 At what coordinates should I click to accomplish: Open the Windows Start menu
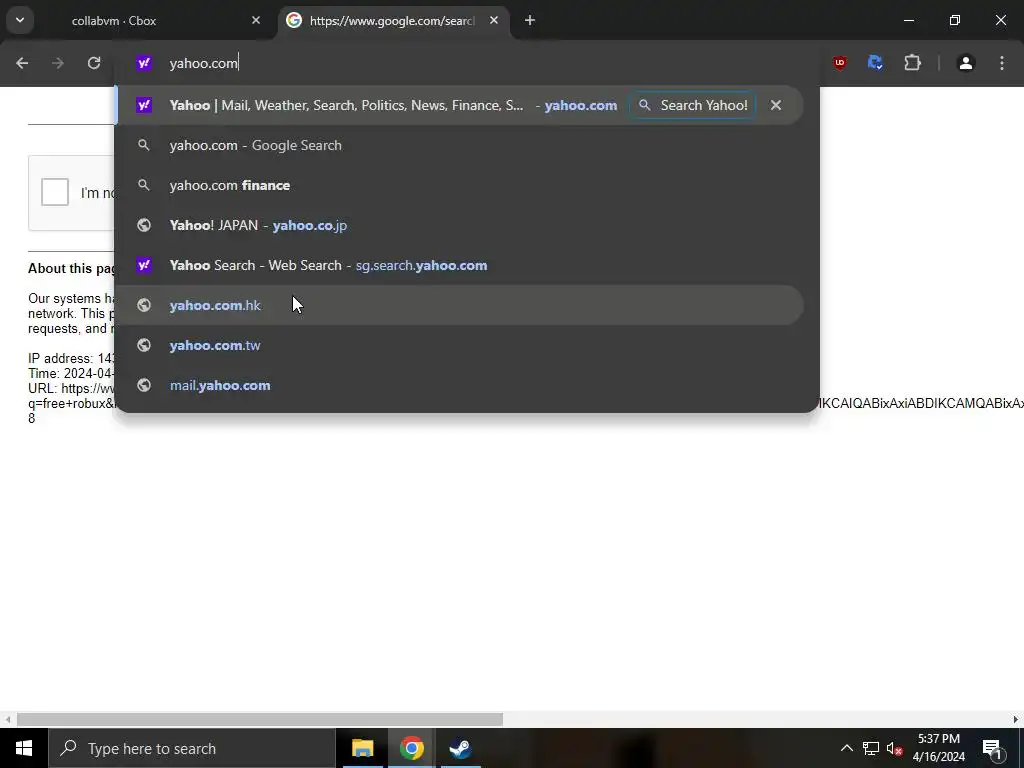pyautogui.click(x=24, y=748)
